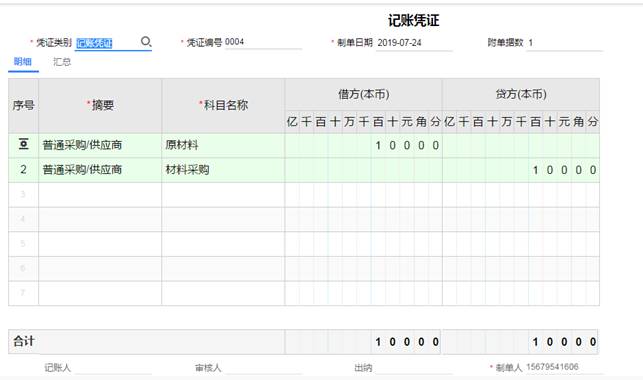Viewport: 643px width, 380px height.
Task: Click the 合计 total label
Action: pos(24,341)
